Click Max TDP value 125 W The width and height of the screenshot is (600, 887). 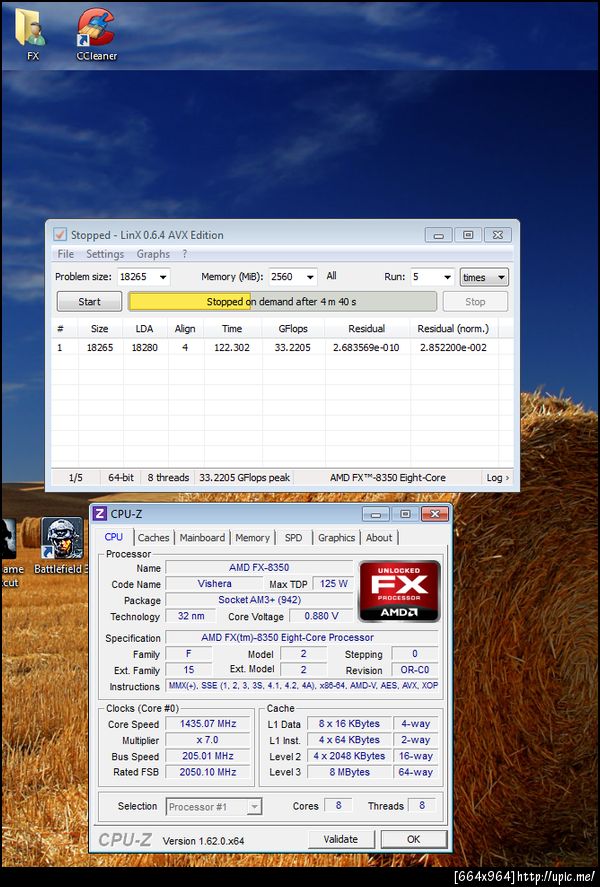point(334,584)
